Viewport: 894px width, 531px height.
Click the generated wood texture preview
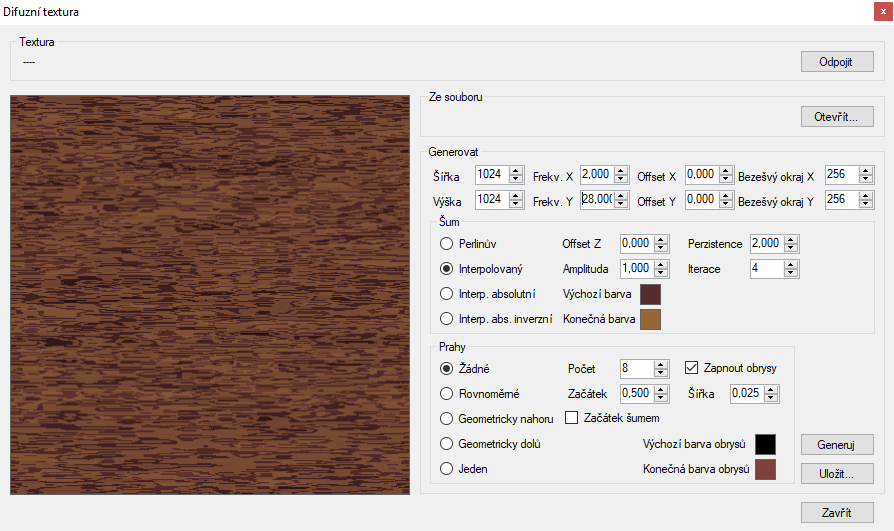(210, 295)
